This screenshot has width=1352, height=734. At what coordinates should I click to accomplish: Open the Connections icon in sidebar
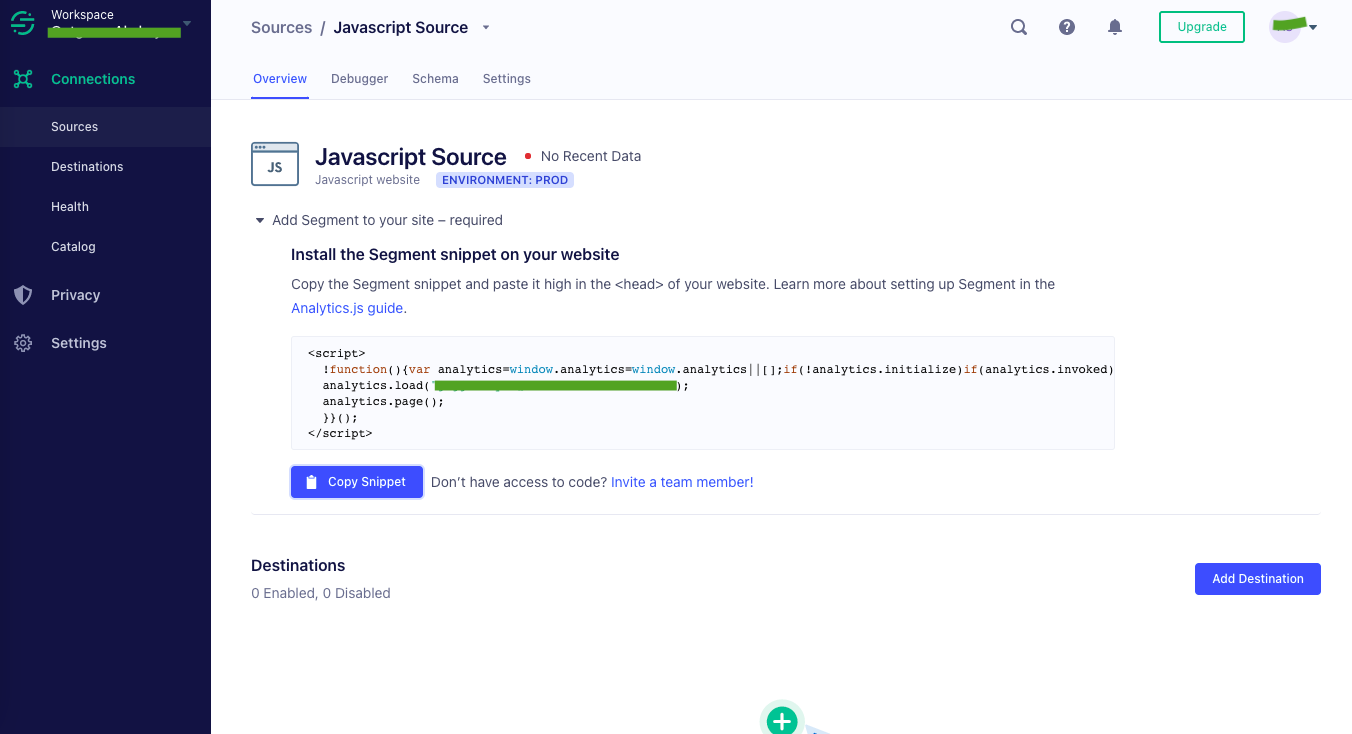click(x=23, y=79)
